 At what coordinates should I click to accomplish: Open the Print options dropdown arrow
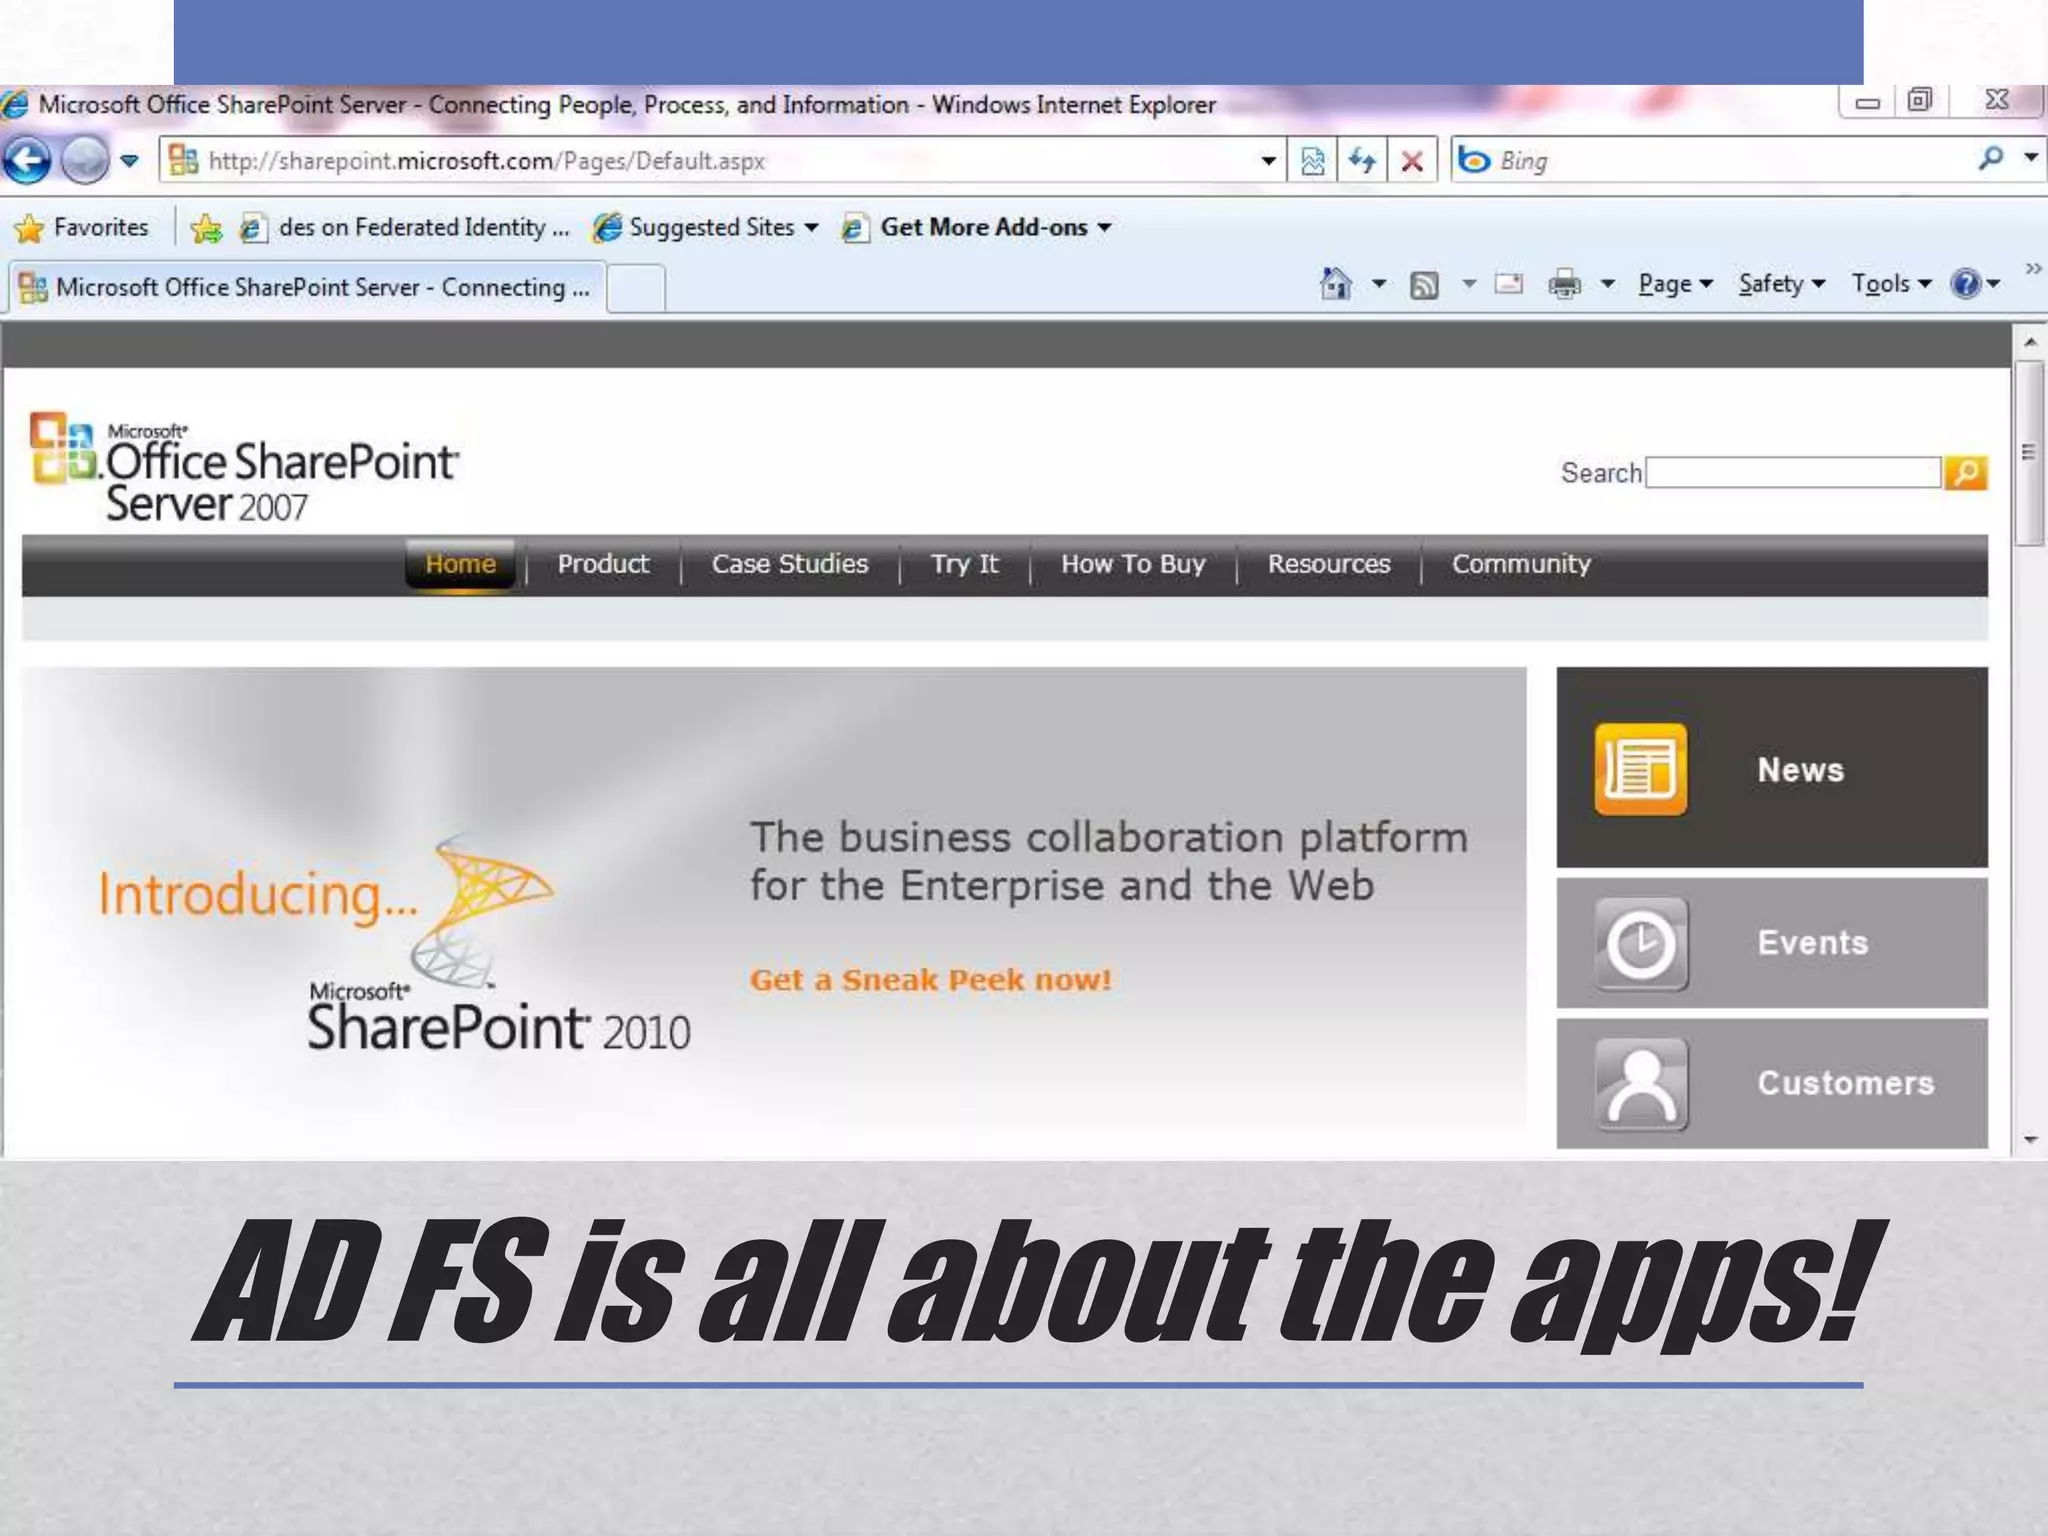tap(1608, 285)
